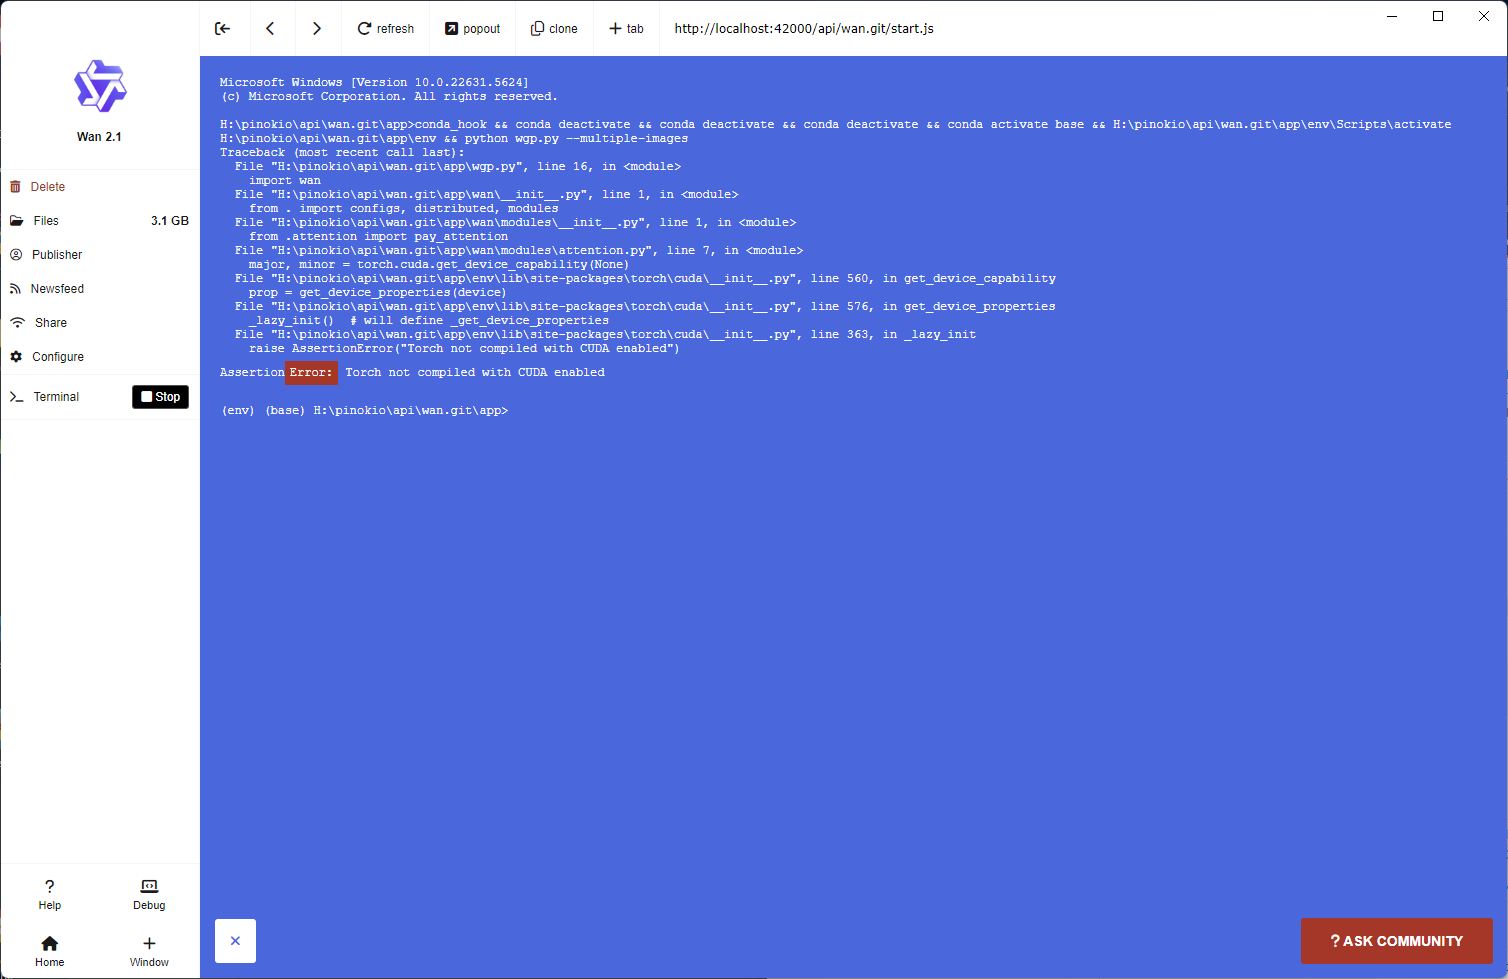Viewport: 1508px width, 979px height.
Task: Go back with the left chevron
Action: [270, 28]
